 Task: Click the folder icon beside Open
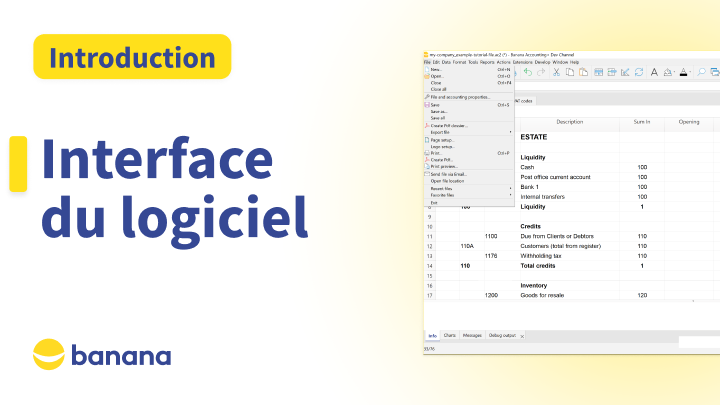(427, 76)
